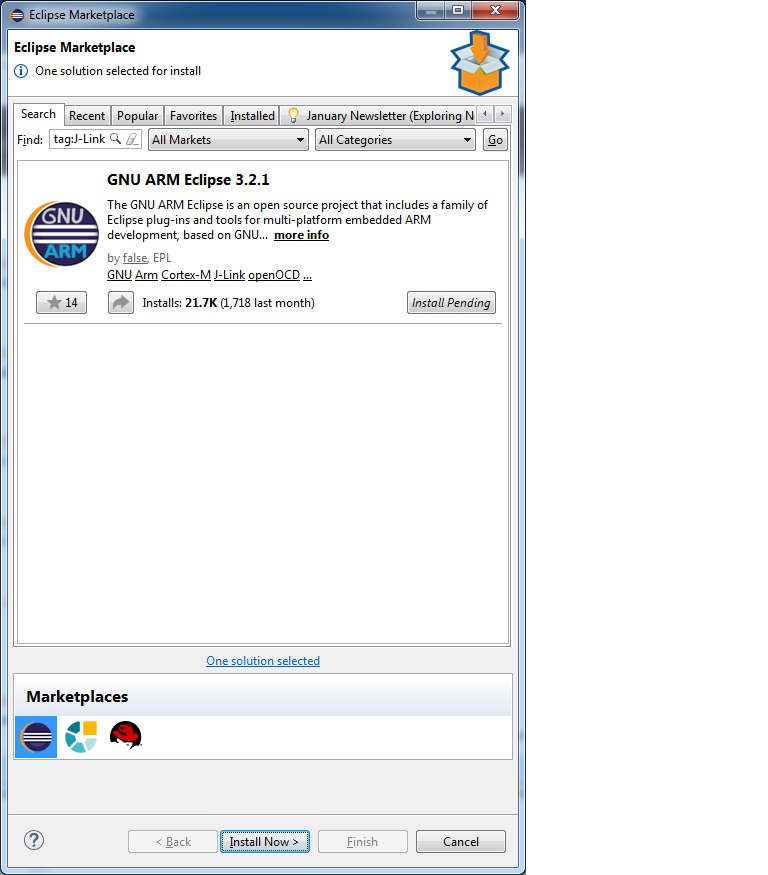Switch to the Popular tab
The width and height of the screenshot is (768, 875).
point(137,116)
